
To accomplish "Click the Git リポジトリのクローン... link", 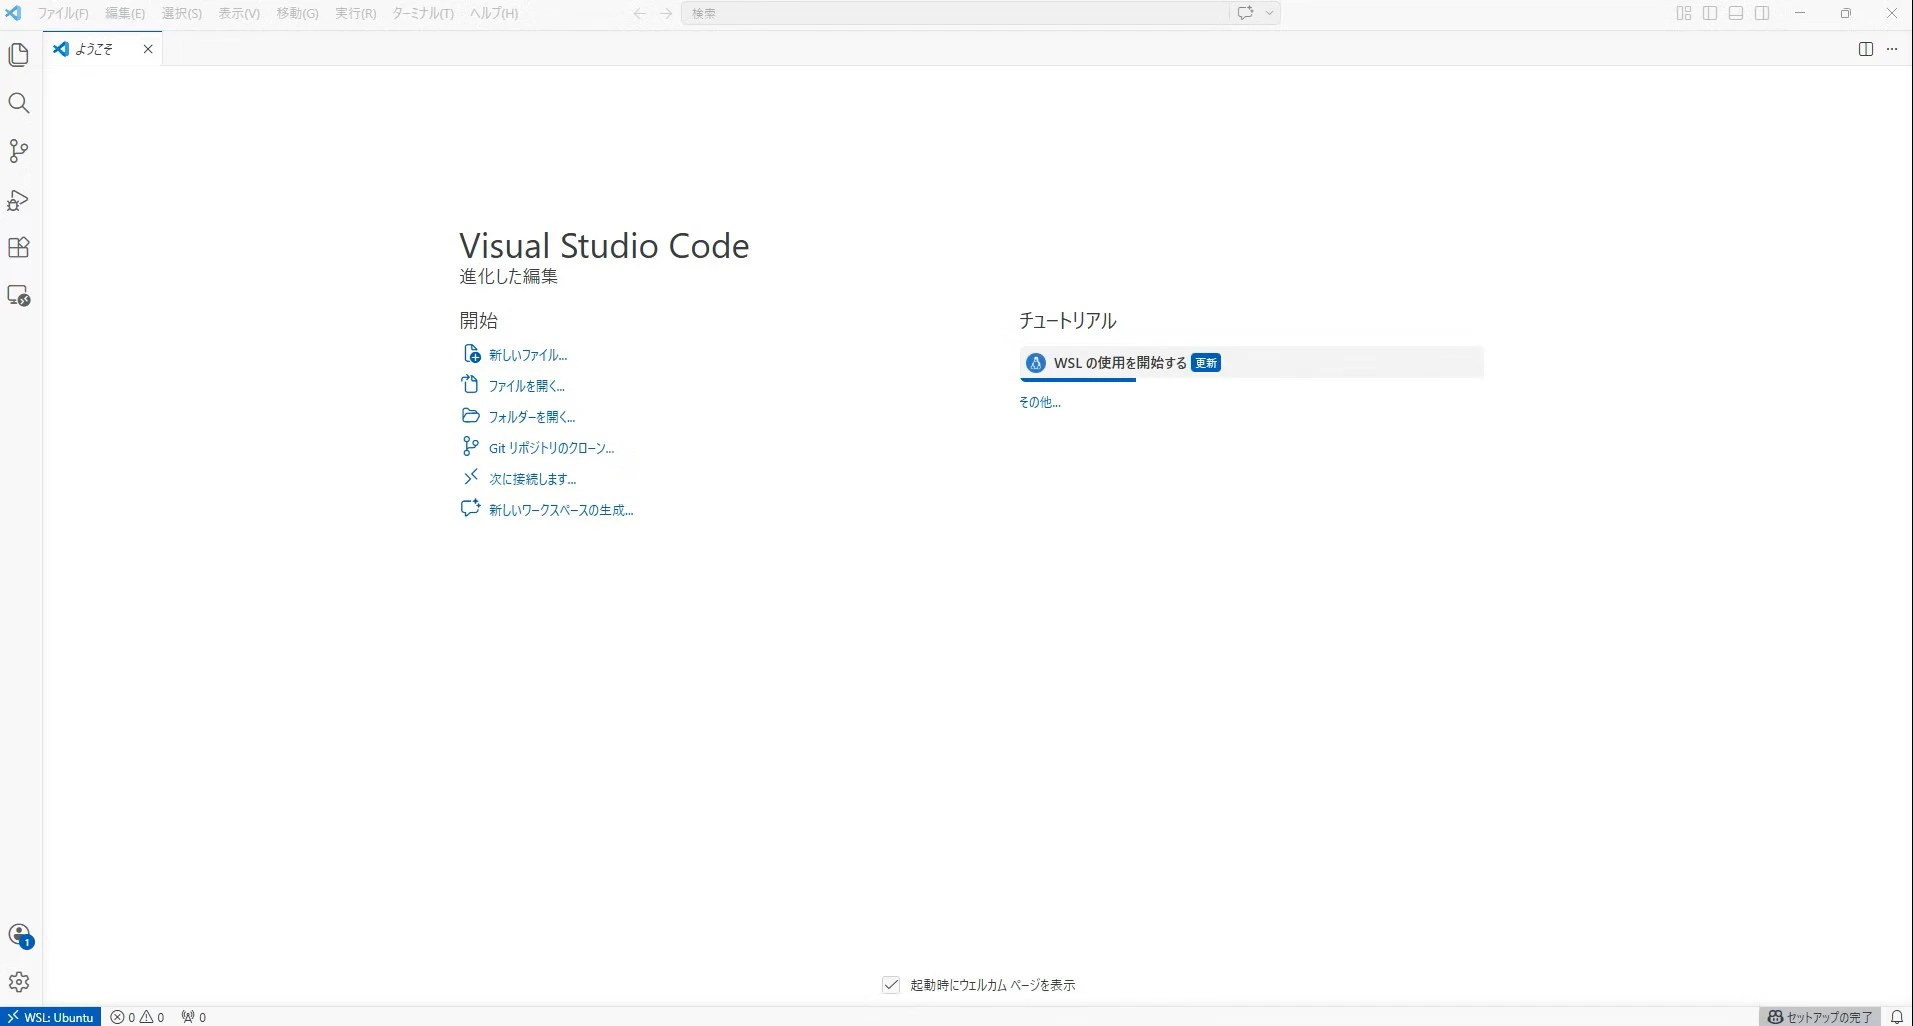I will [551, 448].
